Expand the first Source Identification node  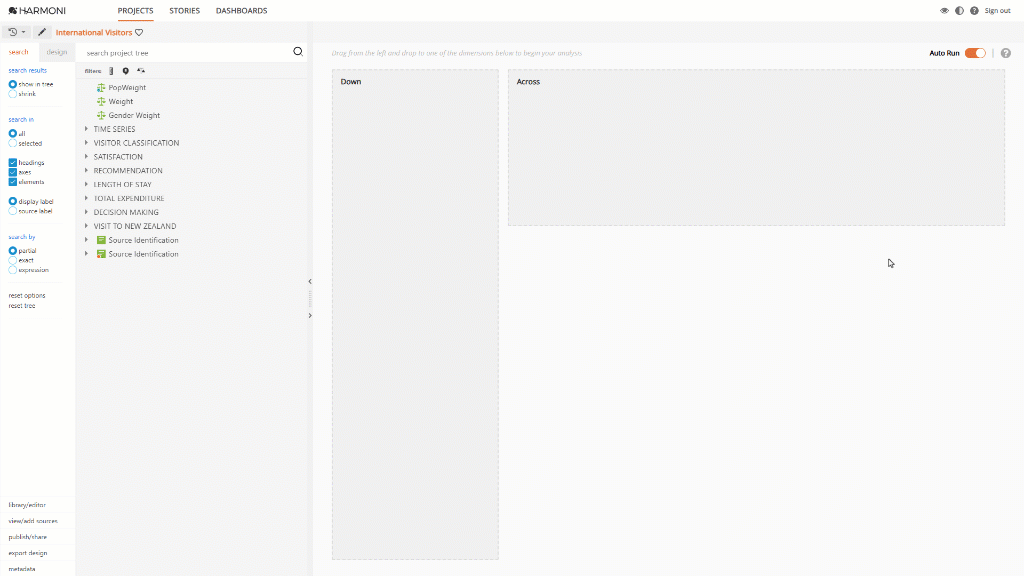pyautogui.click(x=86, y=240)
